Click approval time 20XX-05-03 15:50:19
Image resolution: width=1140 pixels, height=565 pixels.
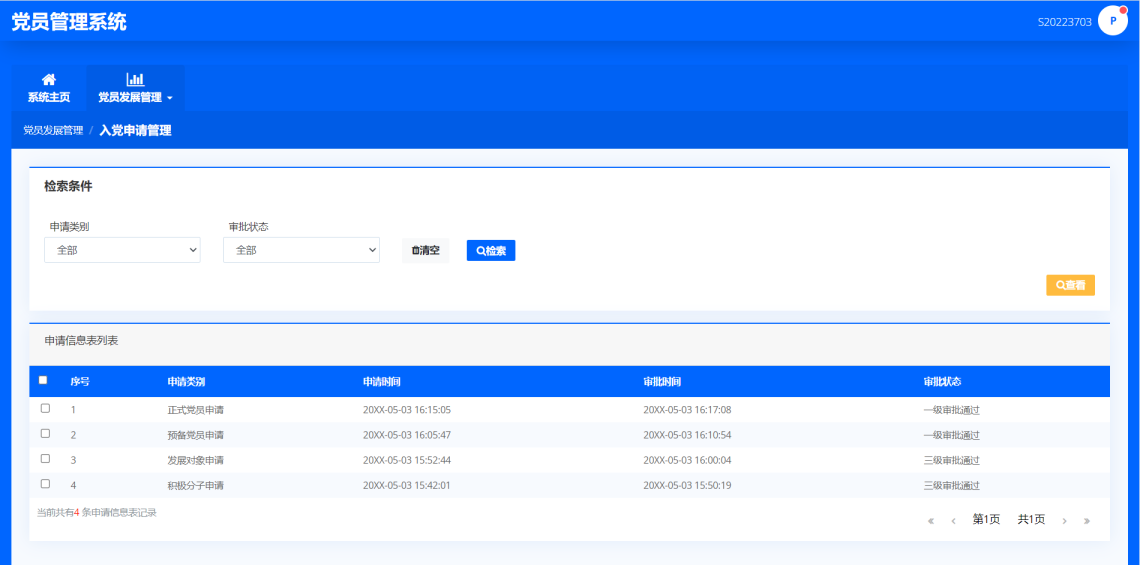click(x=687, y=485)
